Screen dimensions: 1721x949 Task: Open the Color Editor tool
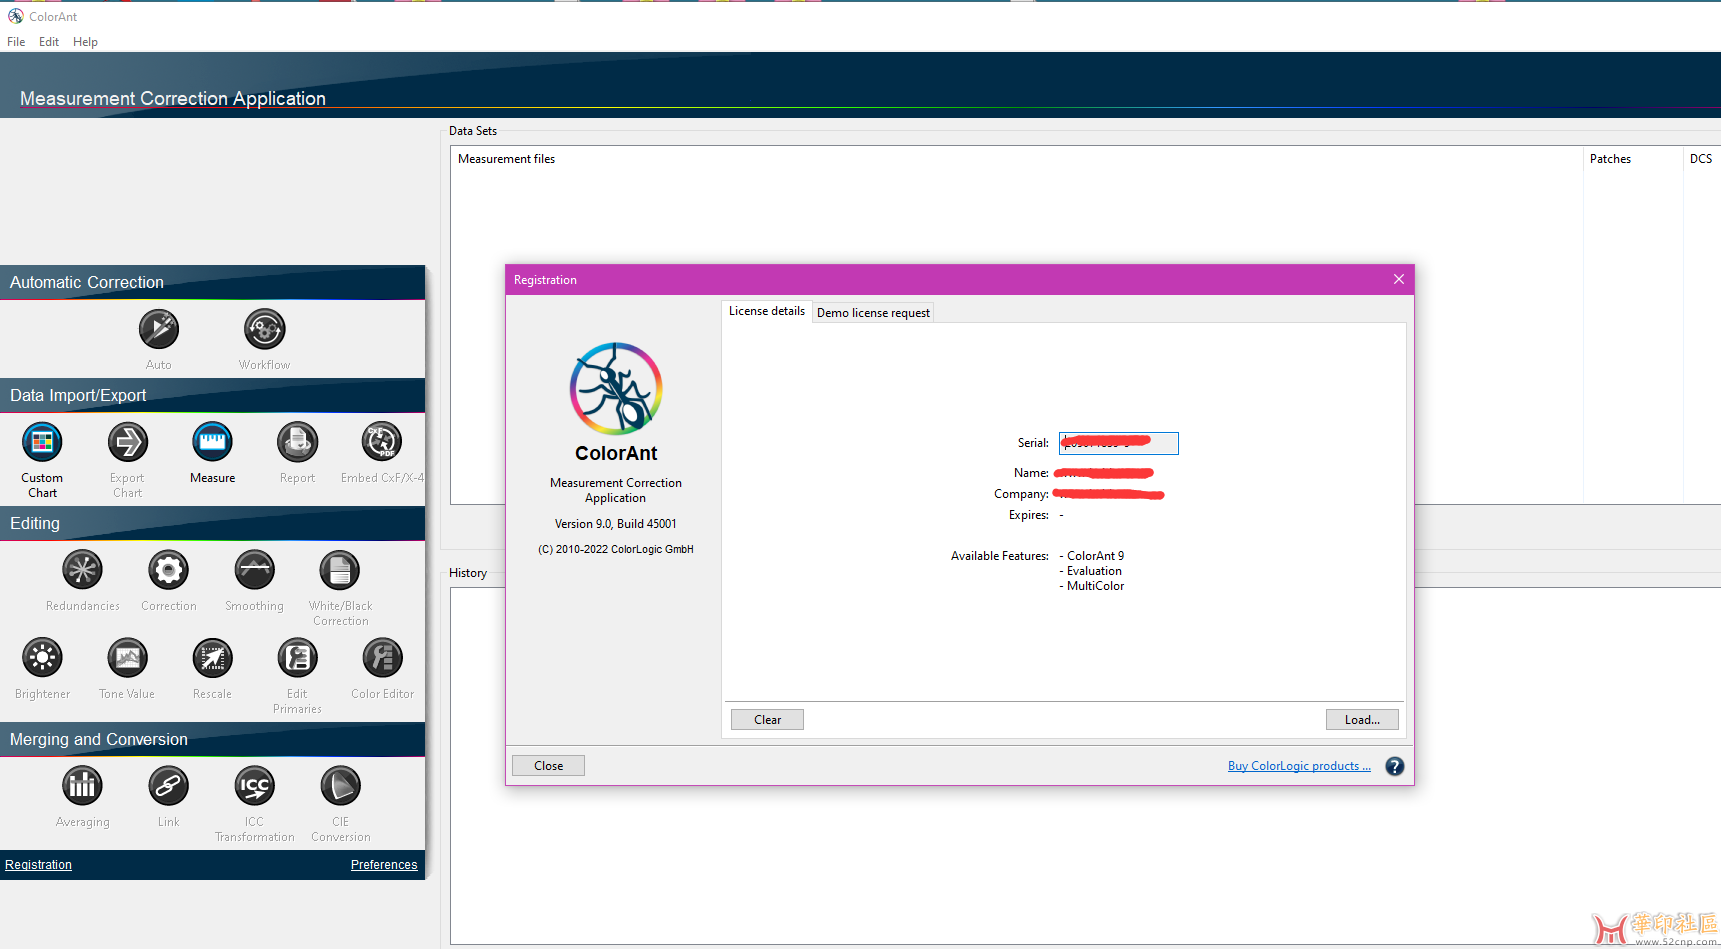pyautogui.click(x=382, y=658)
